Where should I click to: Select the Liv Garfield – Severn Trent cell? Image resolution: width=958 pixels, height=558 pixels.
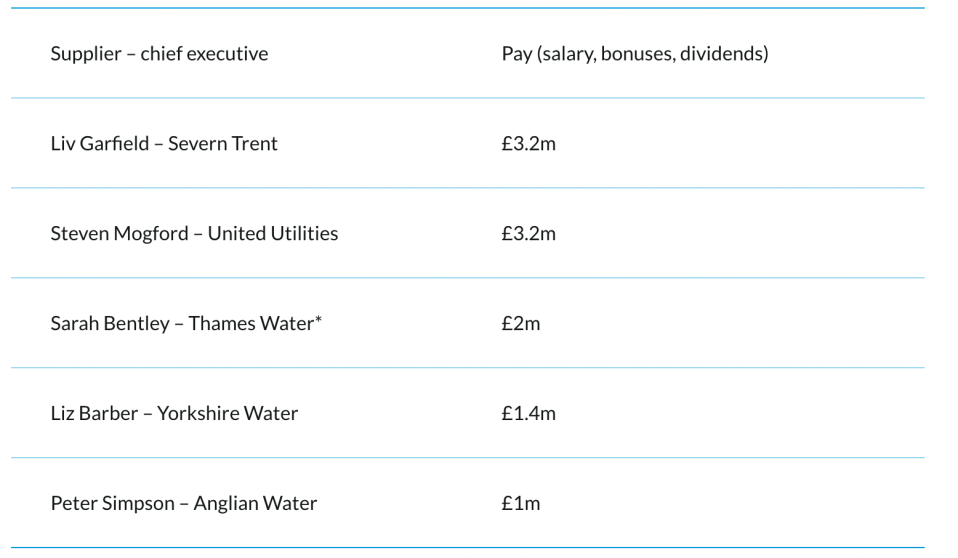tap(164, 144)
